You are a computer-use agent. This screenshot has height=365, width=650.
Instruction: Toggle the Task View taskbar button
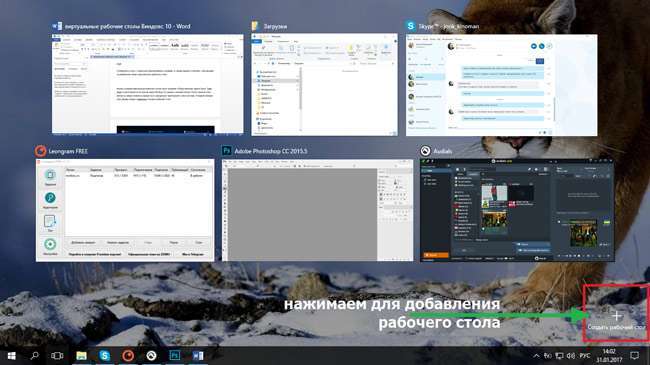57,356
